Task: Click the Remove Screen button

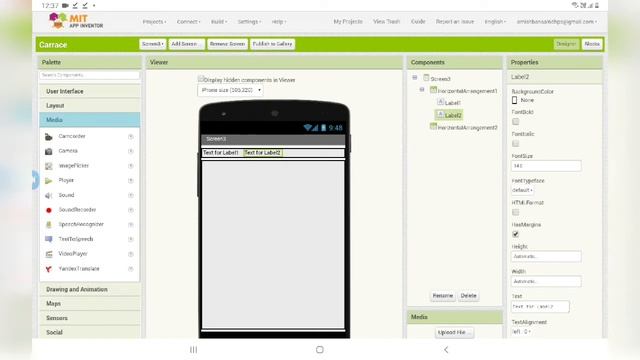Action: click(227, 44)
